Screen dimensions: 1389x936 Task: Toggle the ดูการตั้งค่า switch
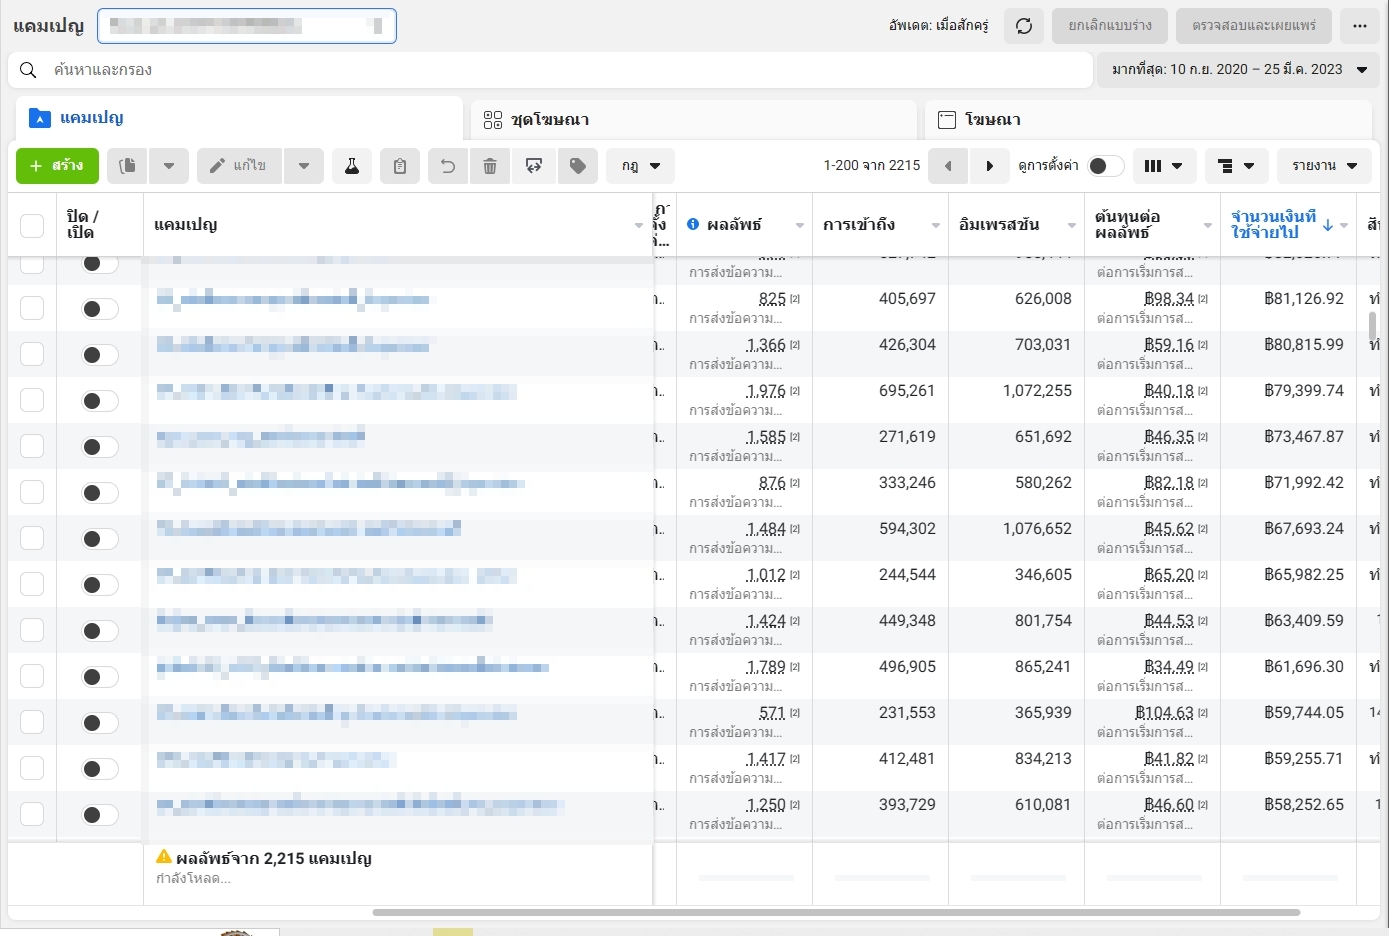(x=1105, y=166)
